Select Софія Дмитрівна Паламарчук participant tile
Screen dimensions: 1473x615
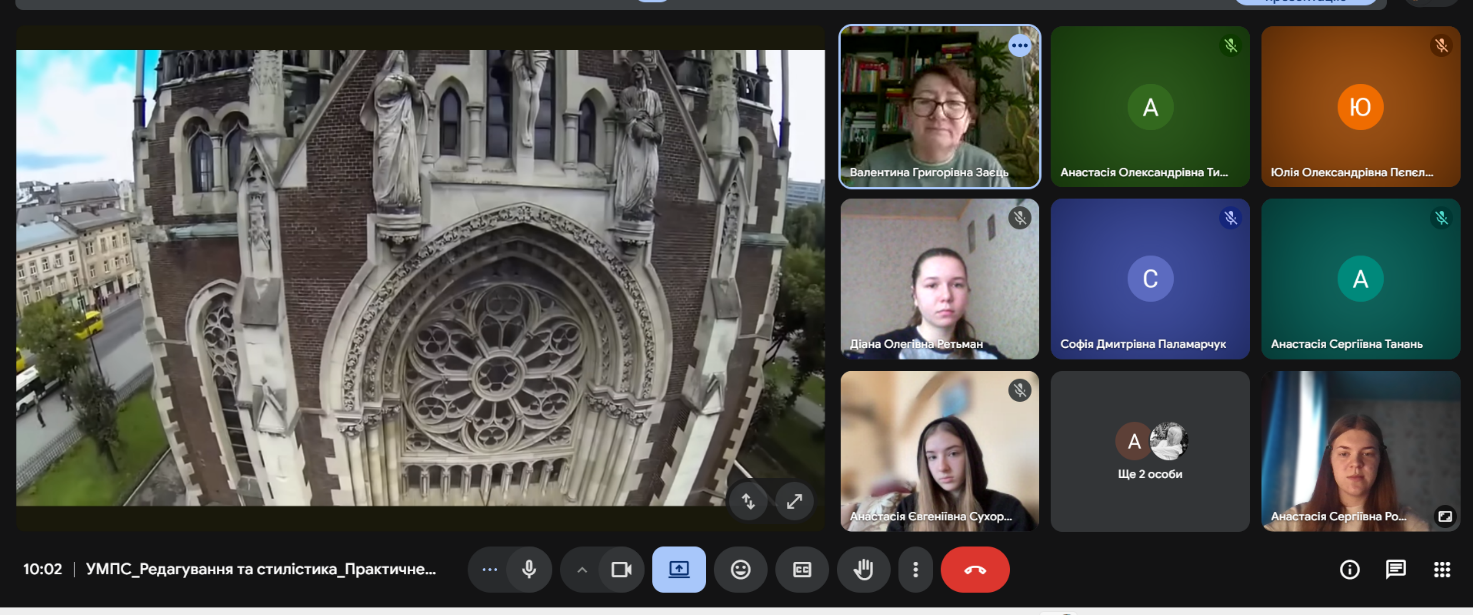1150,280
